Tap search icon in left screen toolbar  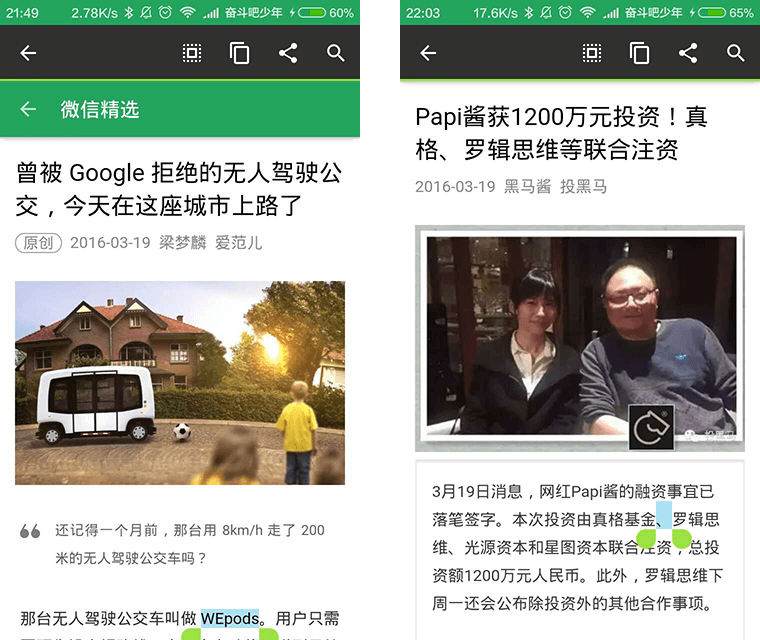pos(335,53)
